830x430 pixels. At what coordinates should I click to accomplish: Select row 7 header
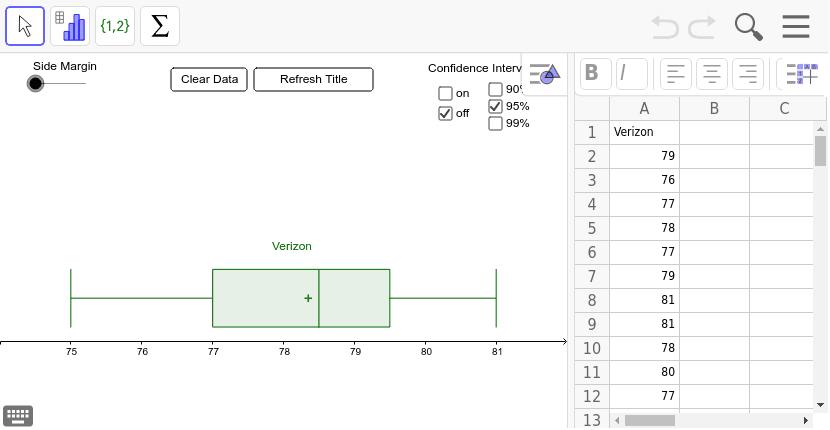592,276
